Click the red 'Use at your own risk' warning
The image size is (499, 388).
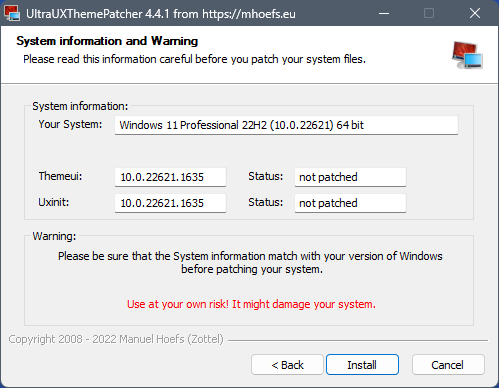[x=251, y=304]
